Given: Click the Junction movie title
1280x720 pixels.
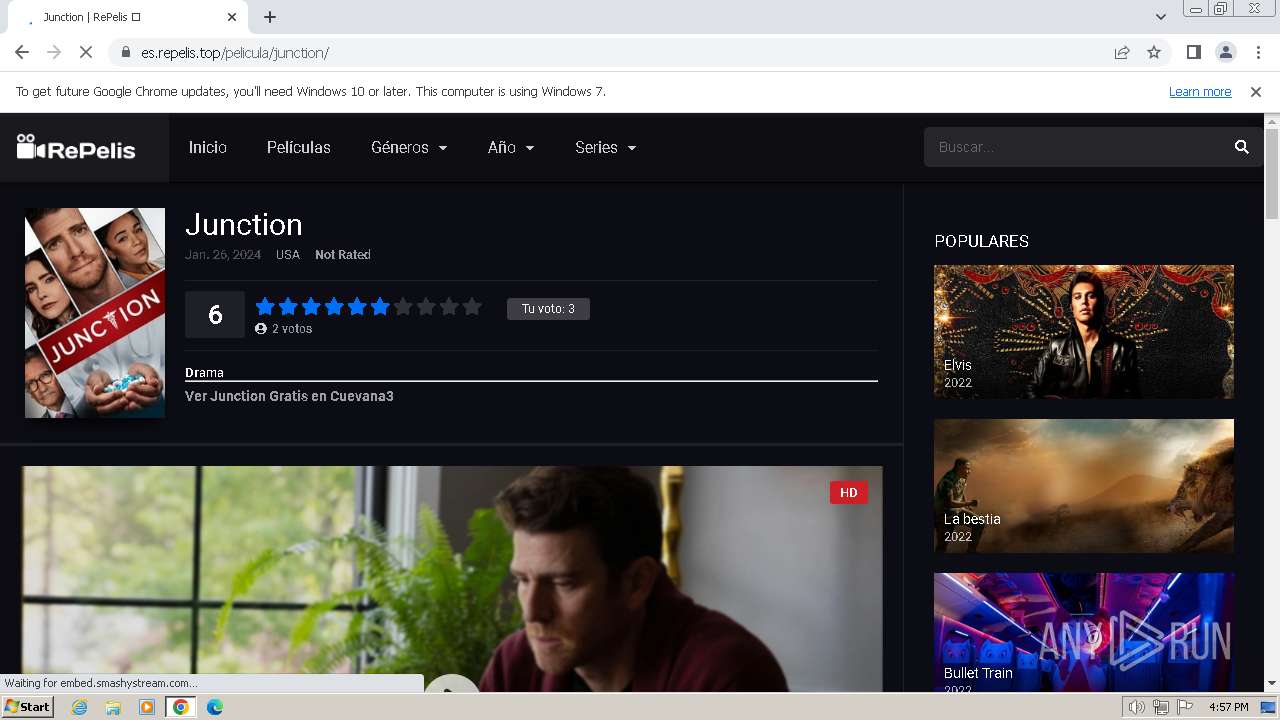Looking at the screenshot, I should [244, 224].
